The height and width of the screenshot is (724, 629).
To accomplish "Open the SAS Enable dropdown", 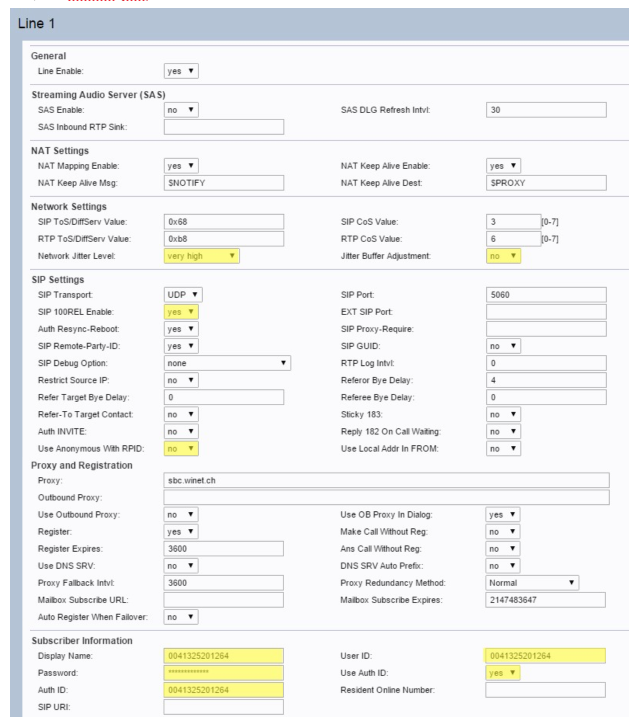I will pos(181,110).
